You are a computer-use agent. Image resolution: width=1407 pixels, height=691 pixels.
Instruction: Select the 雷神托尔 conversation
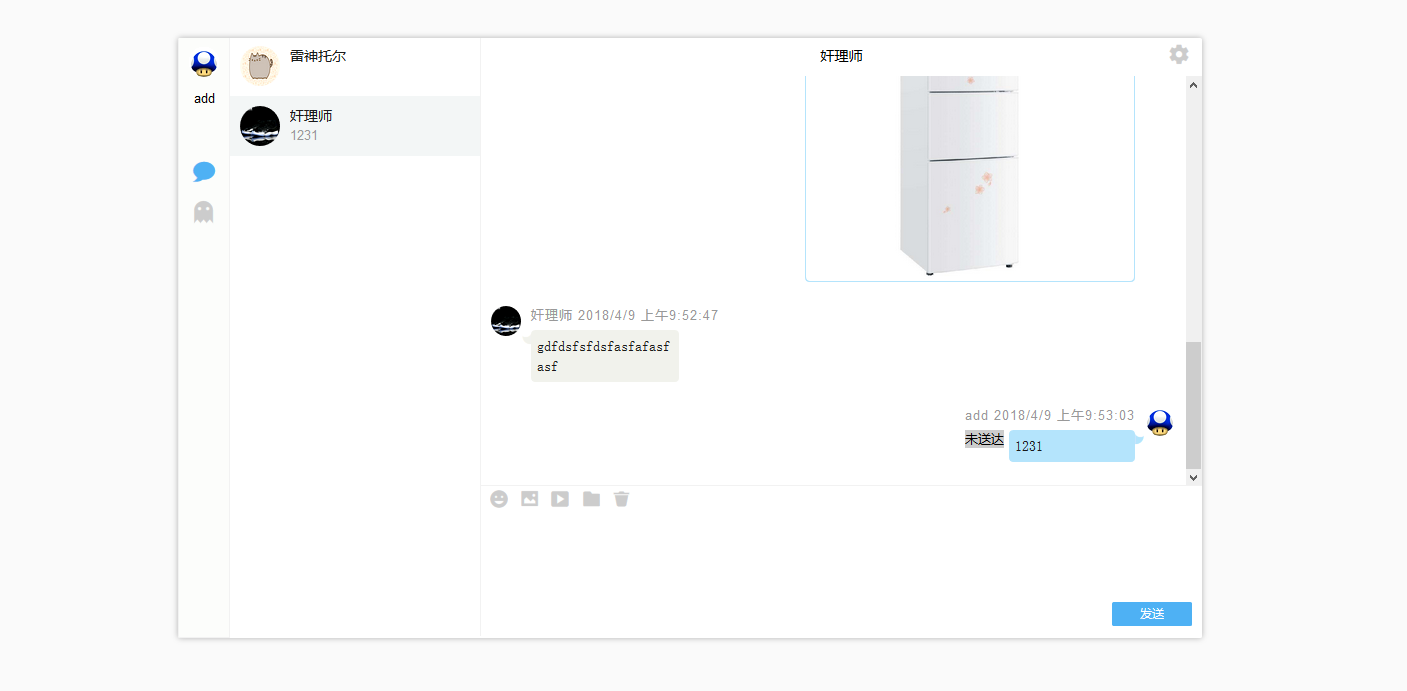click(355, 66)
